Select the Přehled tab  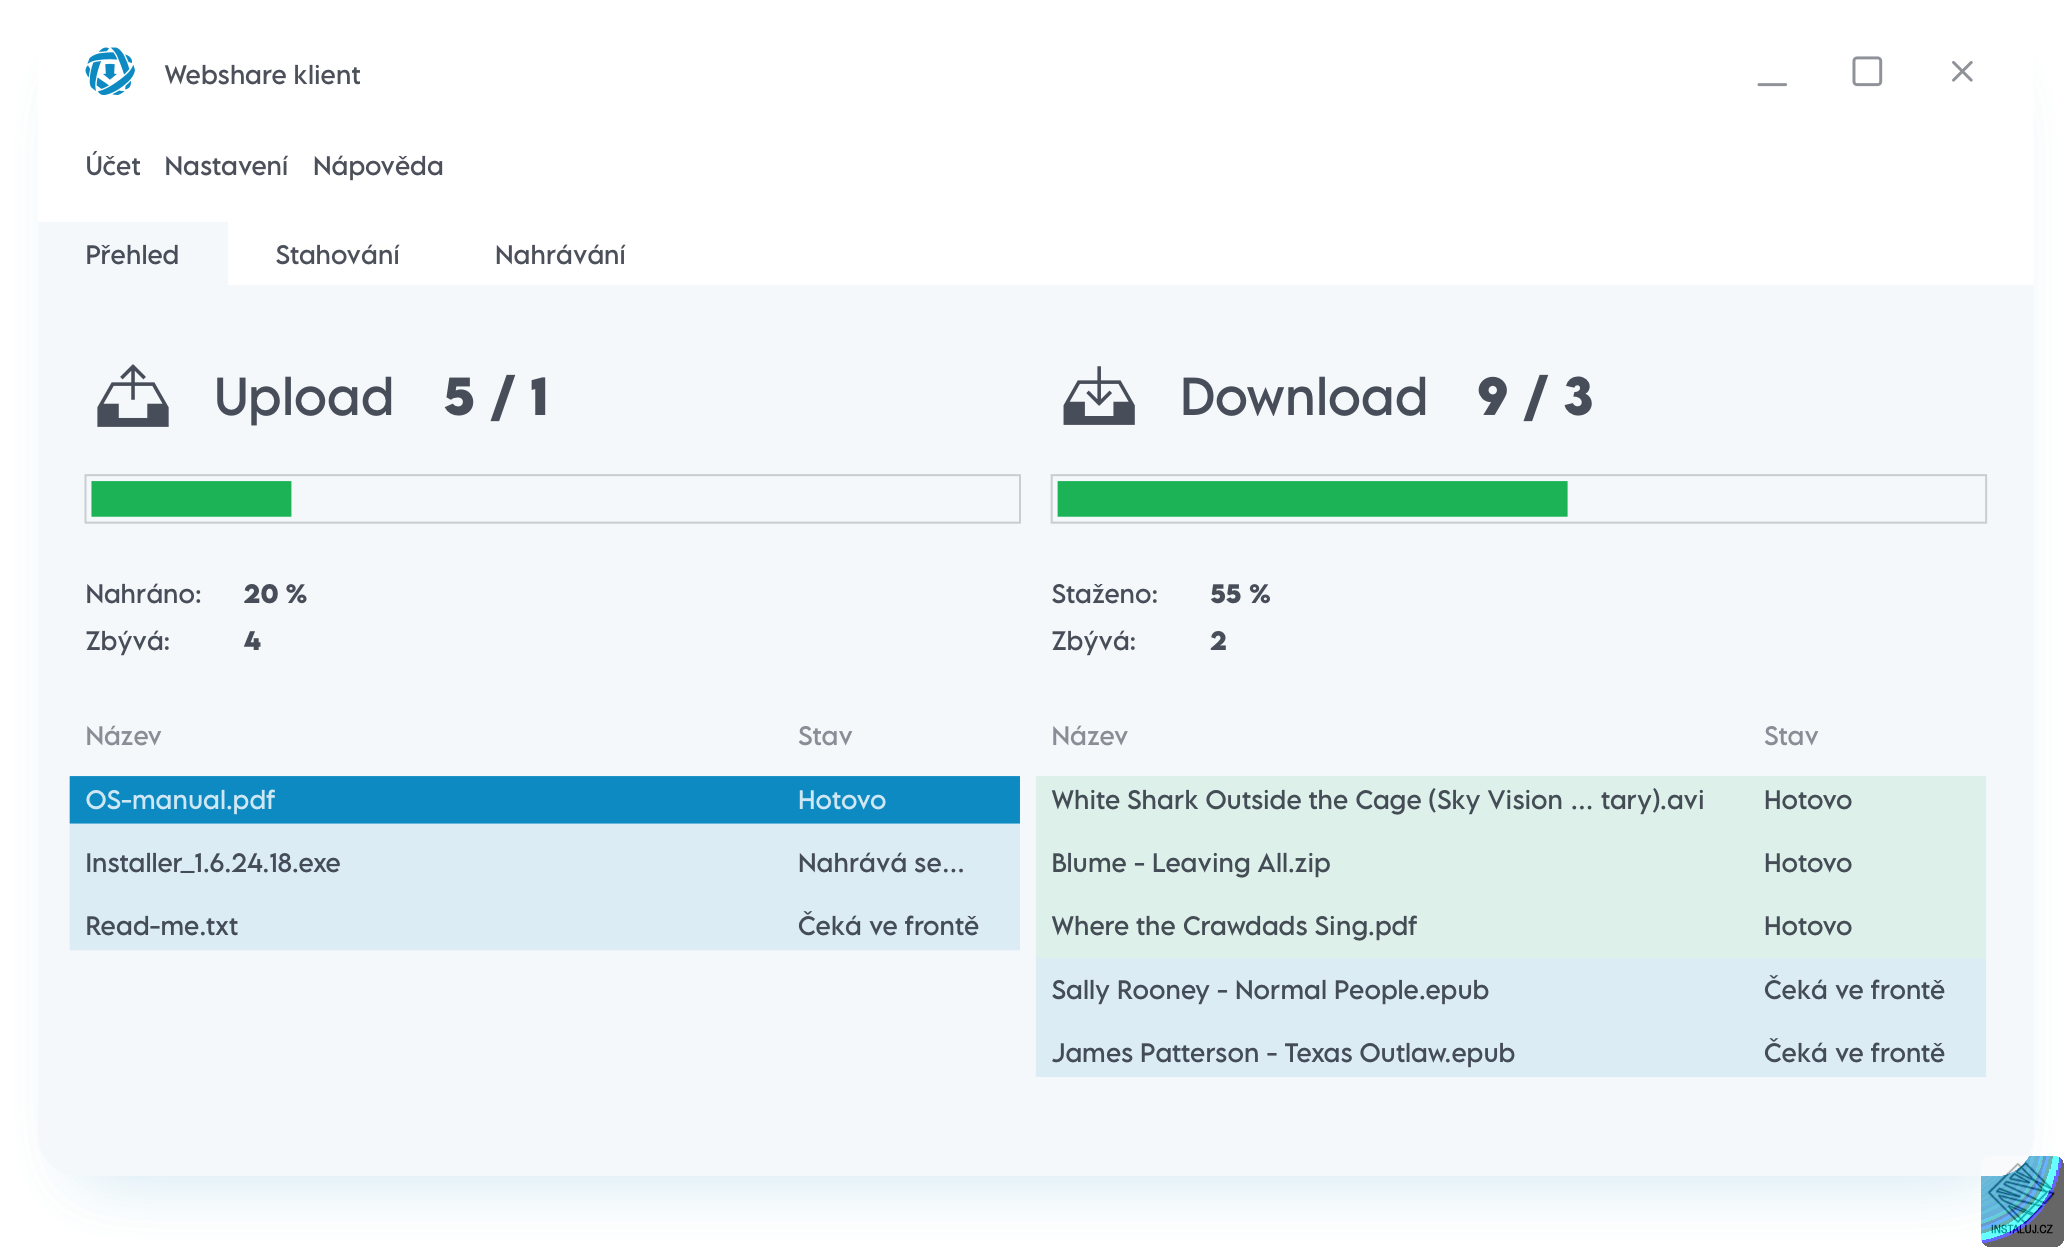(x=132, y=255)
